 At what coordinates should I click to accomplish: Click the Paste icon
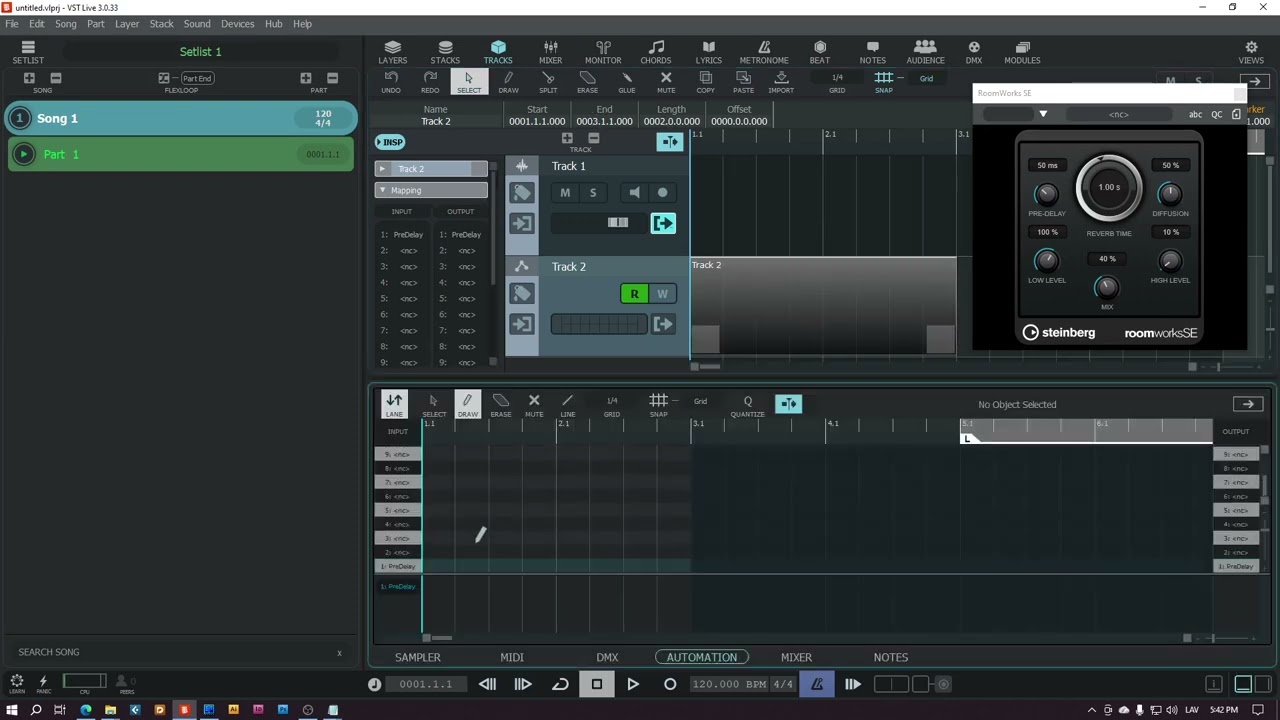coord(743,83)
